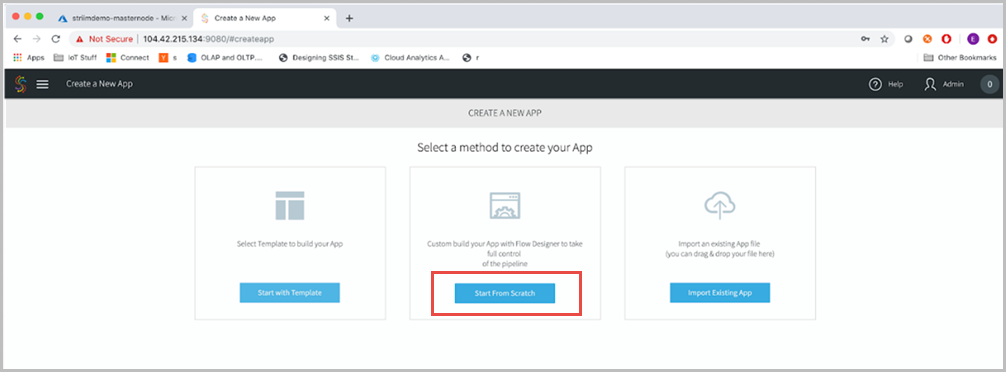Open the Admin user menu
This screenshot has width=1006, height=372.
tap(944, 84)
